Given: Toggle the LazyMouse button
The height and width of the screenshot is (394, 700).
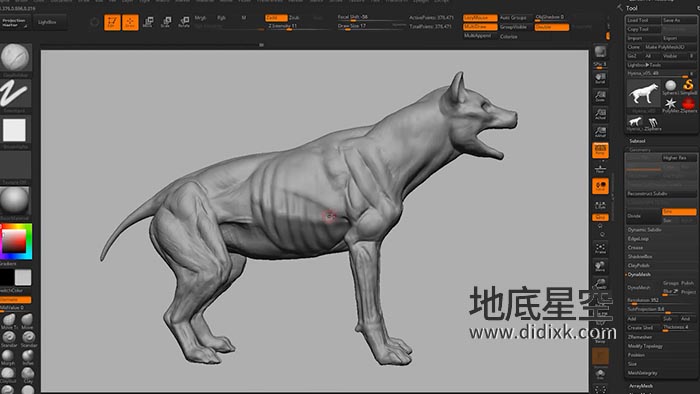Looking at the screenshot, I should point(480,18).
